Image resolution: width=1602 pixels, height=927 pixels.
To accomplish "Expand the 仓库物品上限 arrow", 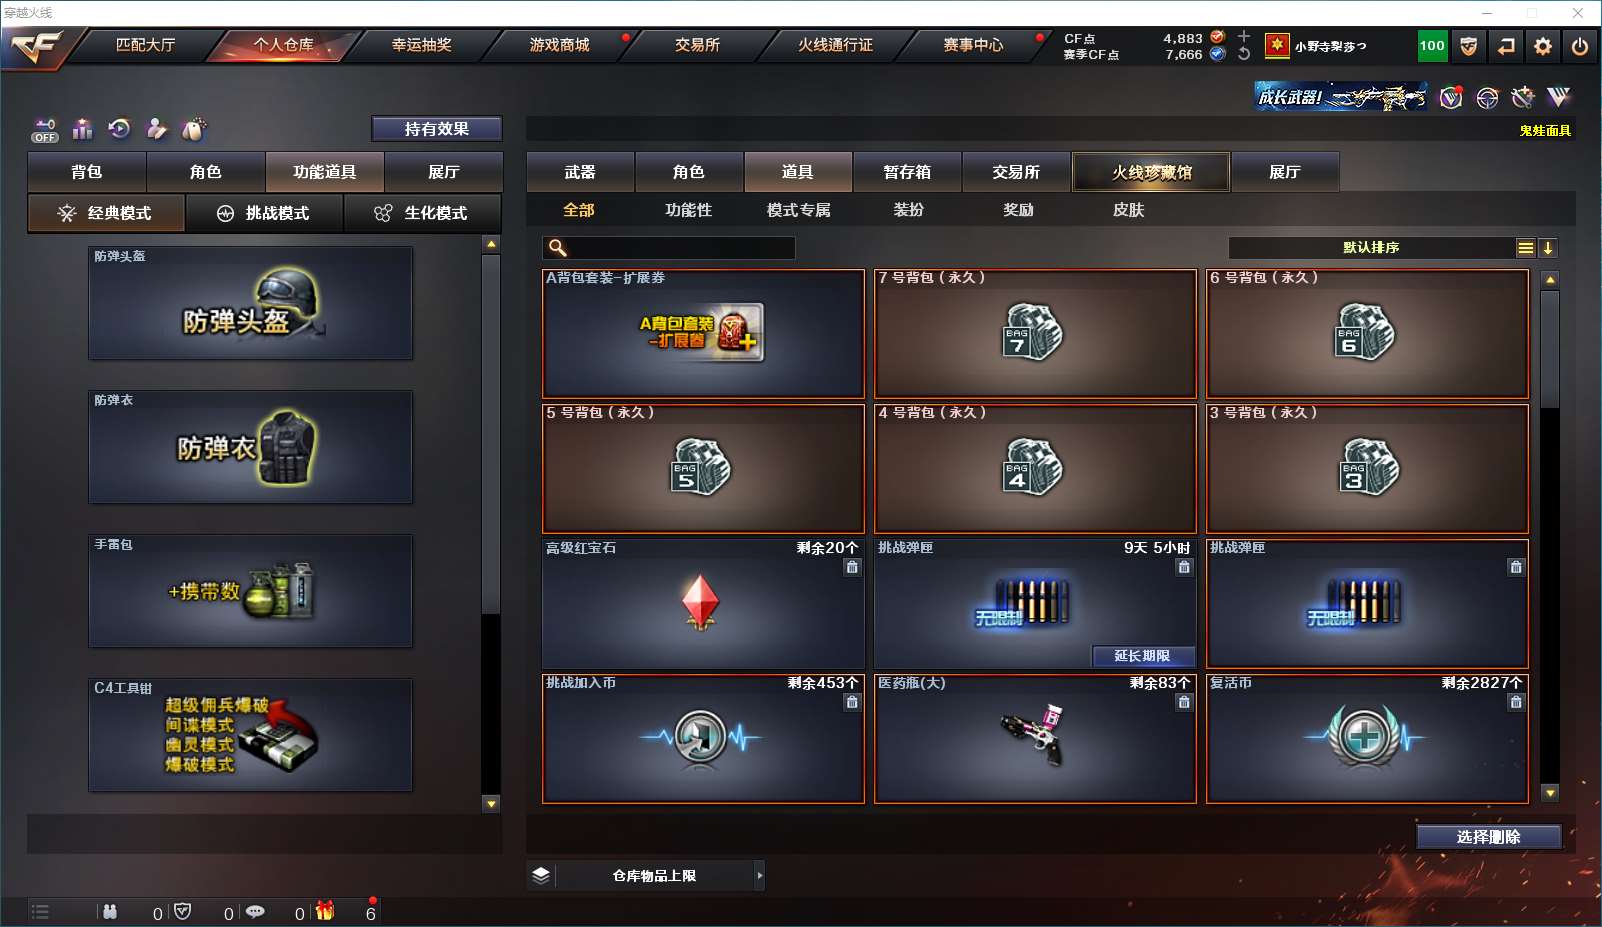I will [760, 876].
